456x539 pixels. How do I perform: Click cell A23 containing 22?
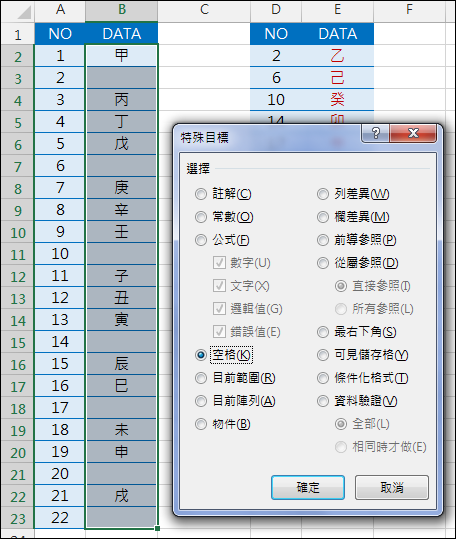click(60, 517)
